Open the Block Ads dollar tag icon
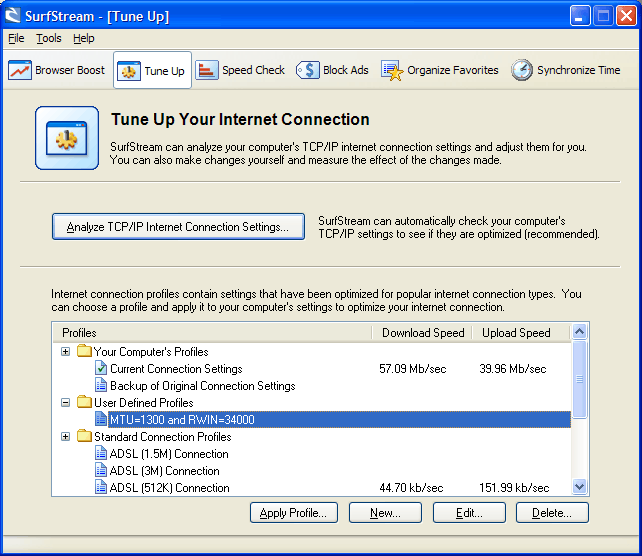The image size is (642, 556). 307,70
